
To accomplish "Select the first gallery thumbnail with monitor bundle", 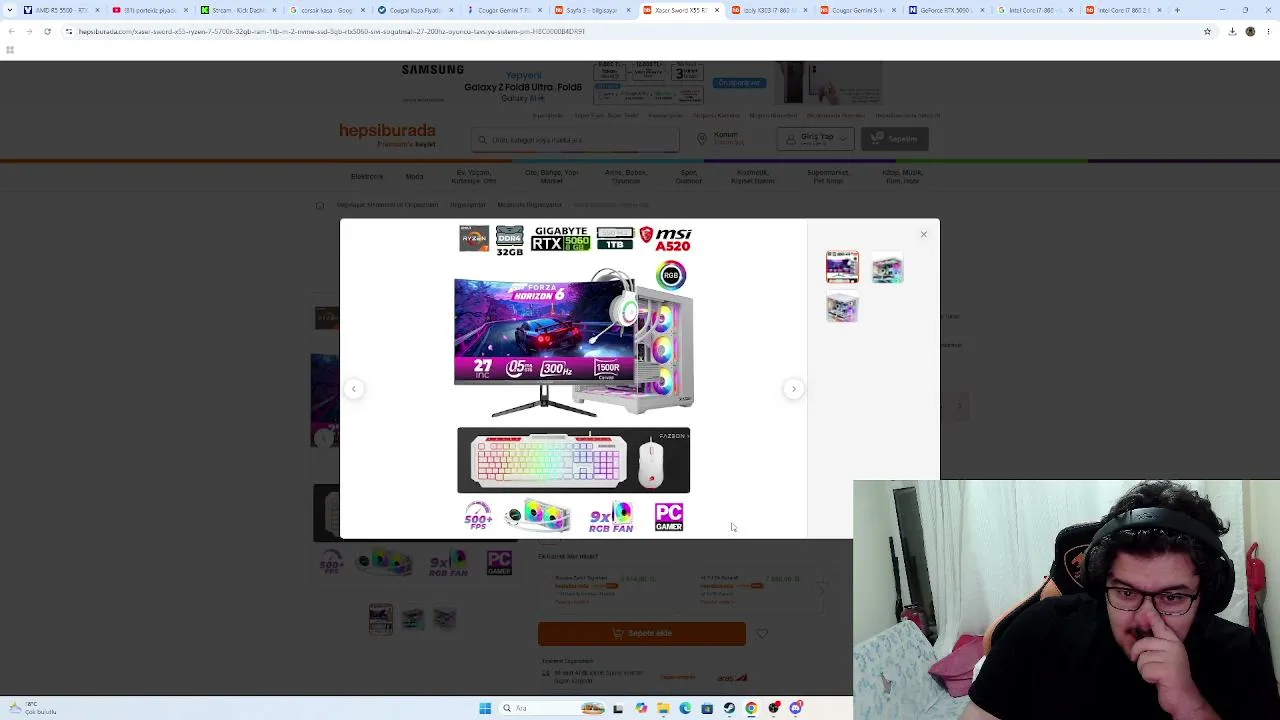I will point(842,268).
